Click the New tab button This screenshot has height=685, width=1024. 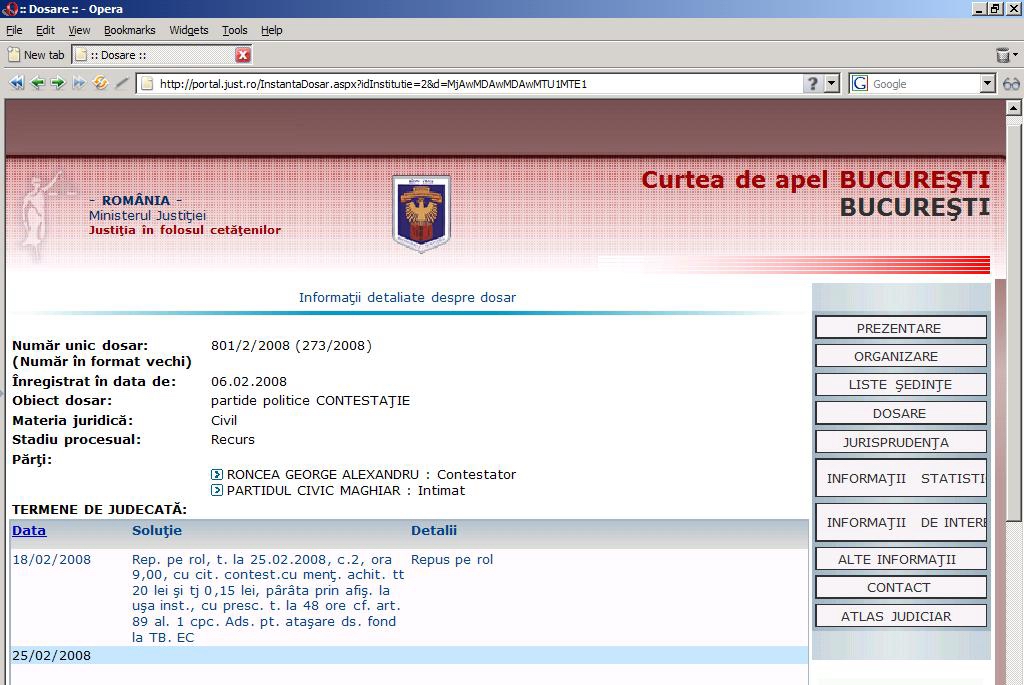pyautogui.click(x=36, y=55)
